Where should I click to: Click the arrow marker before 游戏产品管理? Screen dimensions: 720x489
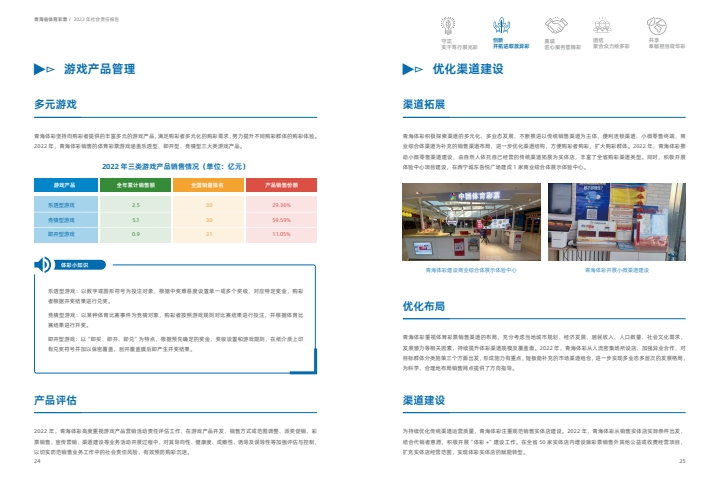point(44,69)
